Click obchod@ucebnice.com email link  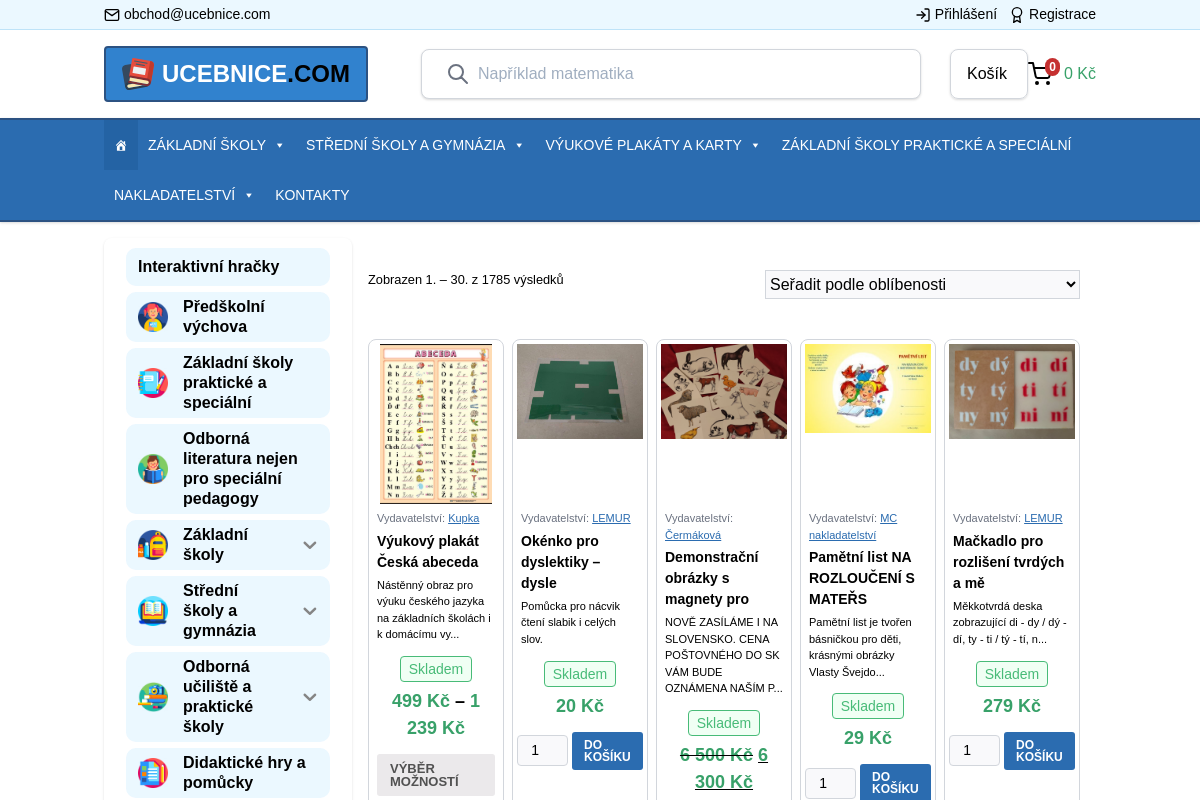(x=197, y=14)
